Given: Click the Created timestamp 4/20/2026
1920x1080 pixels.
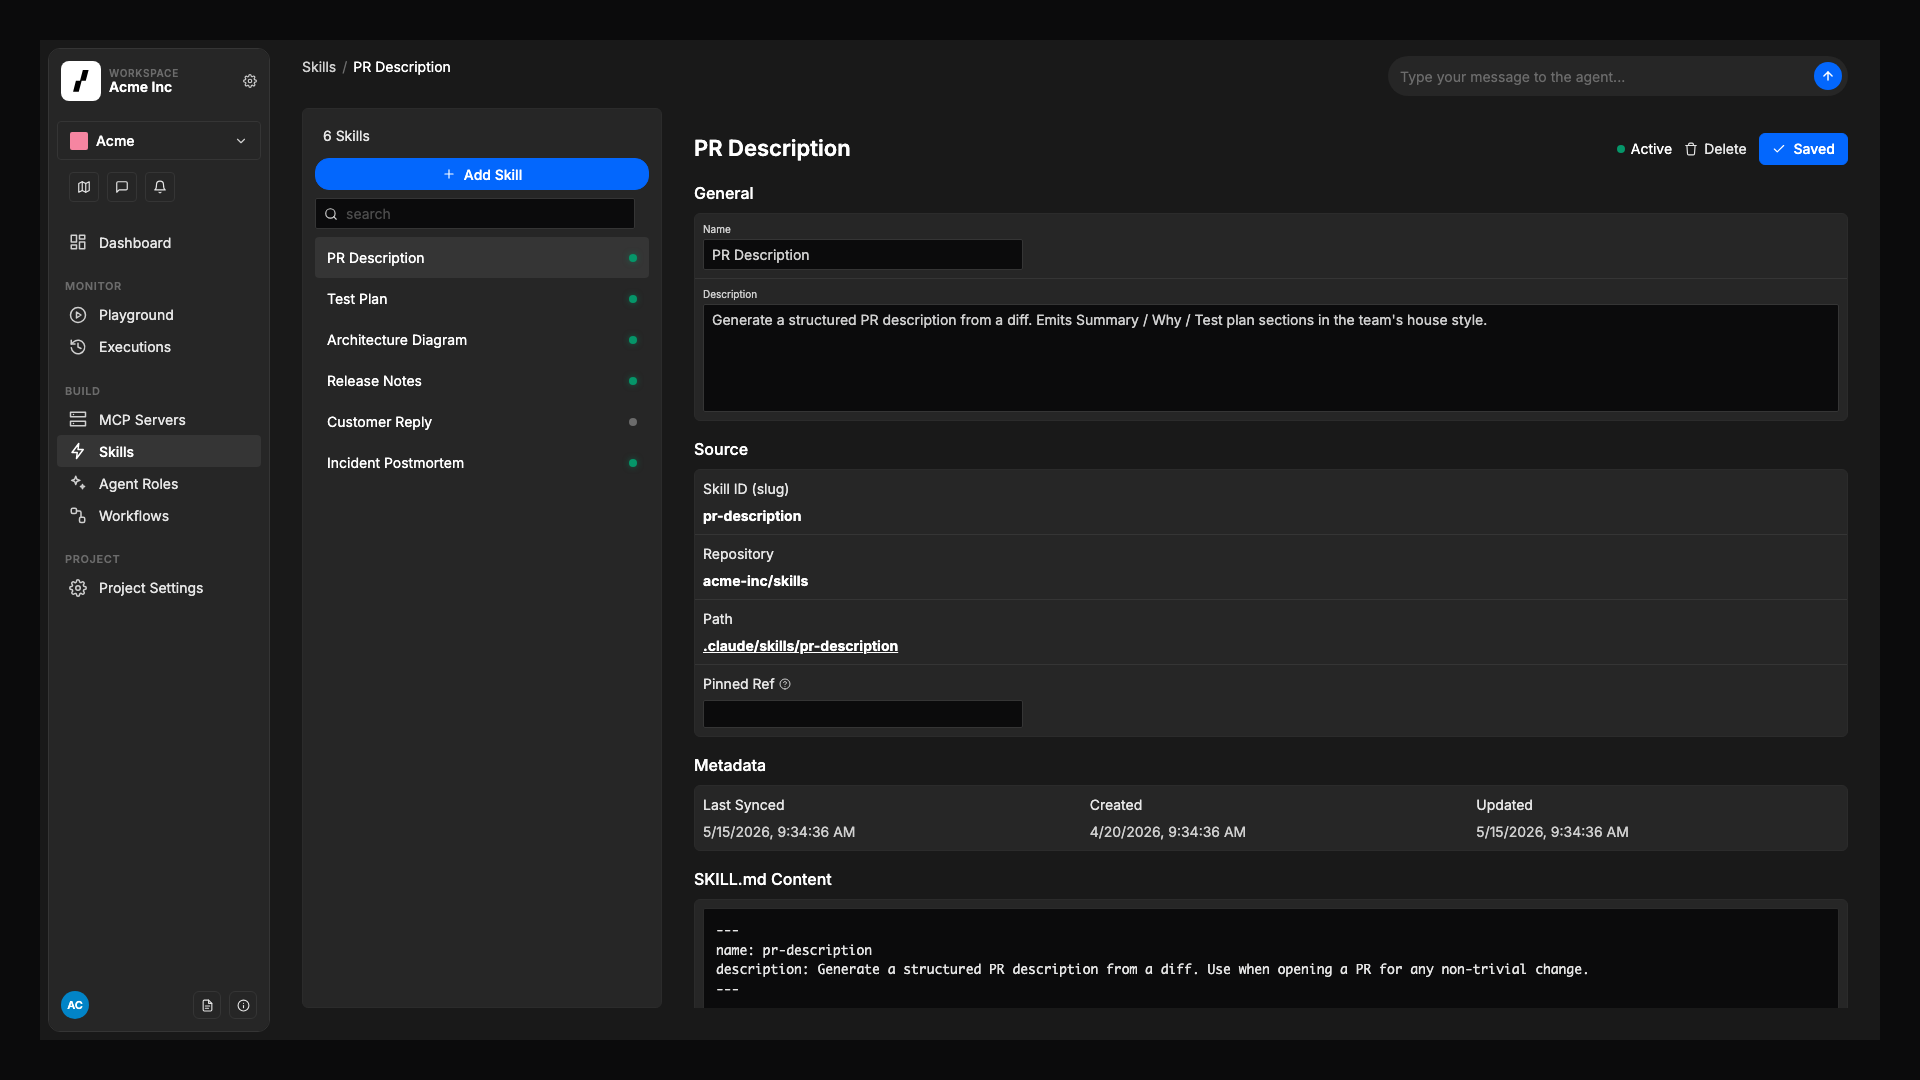Looking at the screenshot, I should [x=1167, y=832].
